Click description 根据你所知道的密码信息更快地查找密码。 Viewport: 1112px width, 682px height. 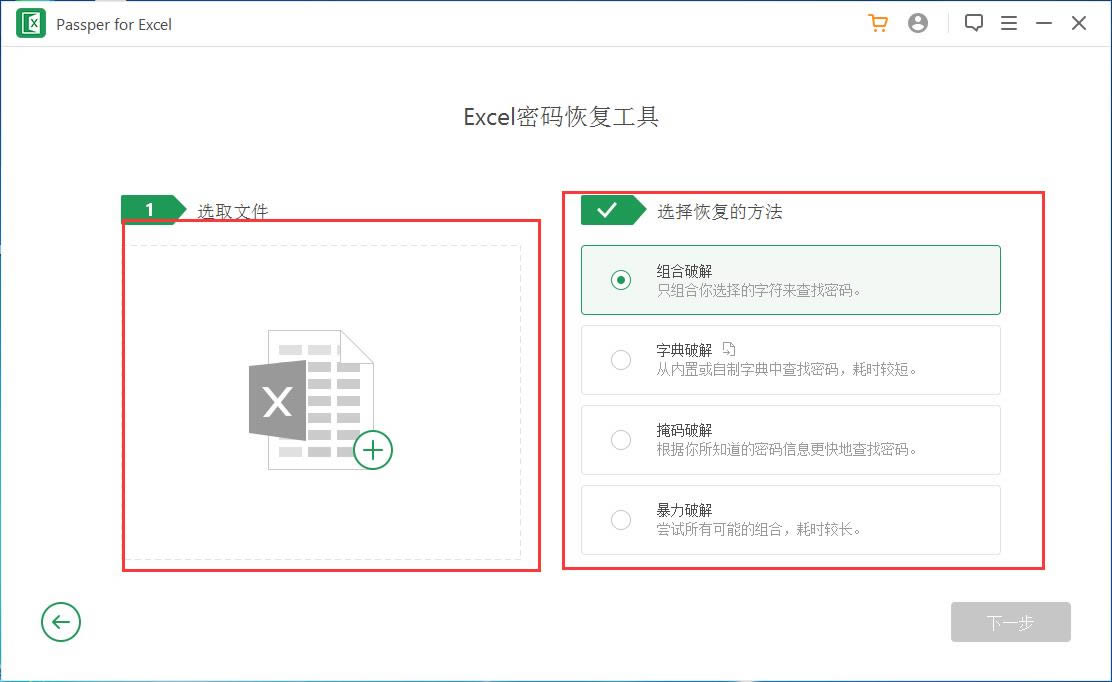pyautogui.click(x=787, y=449)
